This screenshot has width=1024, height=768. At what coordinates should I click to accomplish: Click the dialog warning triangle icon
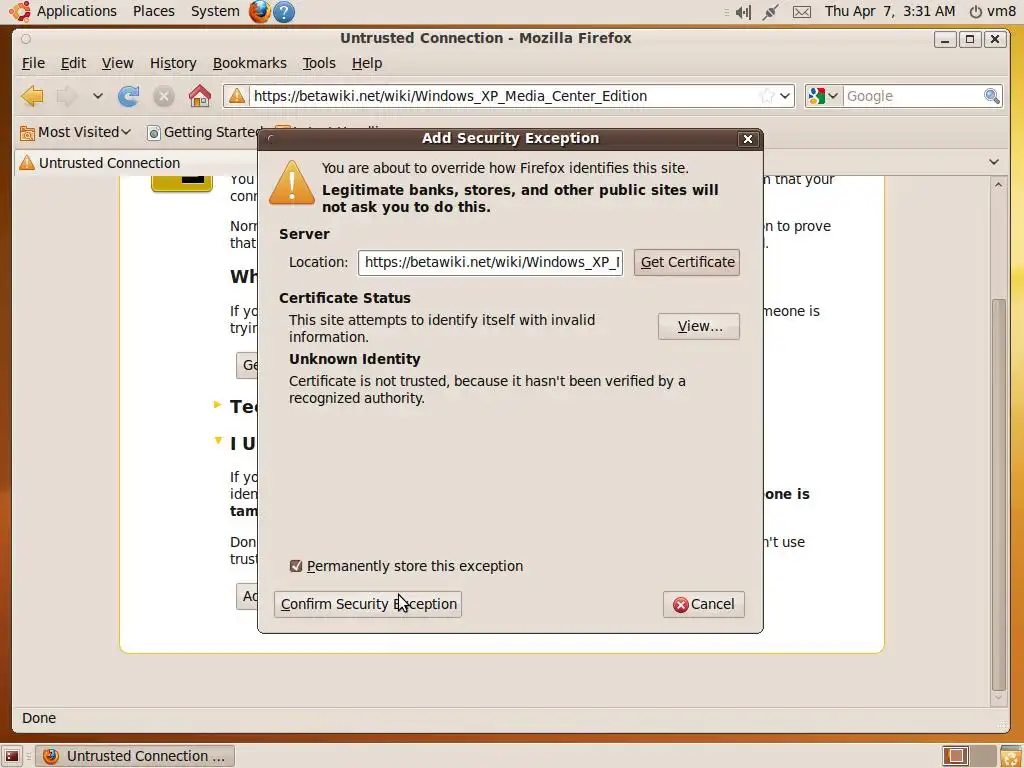291,184
